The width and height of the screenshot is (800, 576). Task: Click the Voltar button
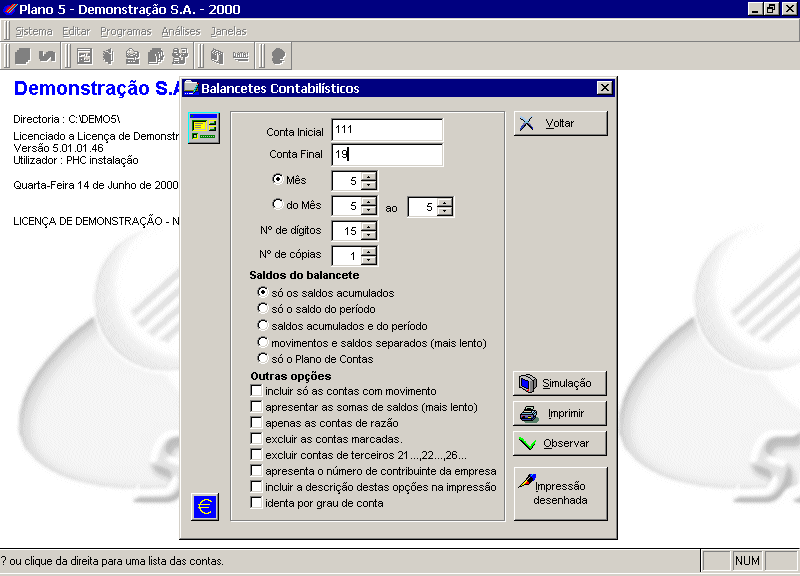561,123
